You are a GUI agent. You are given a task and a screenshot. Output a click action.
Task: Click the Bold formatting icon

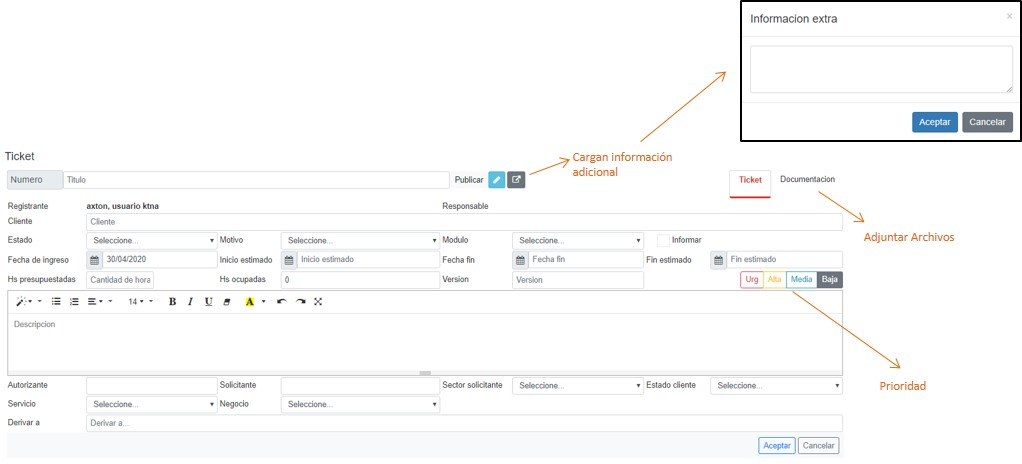pos(172,301)
